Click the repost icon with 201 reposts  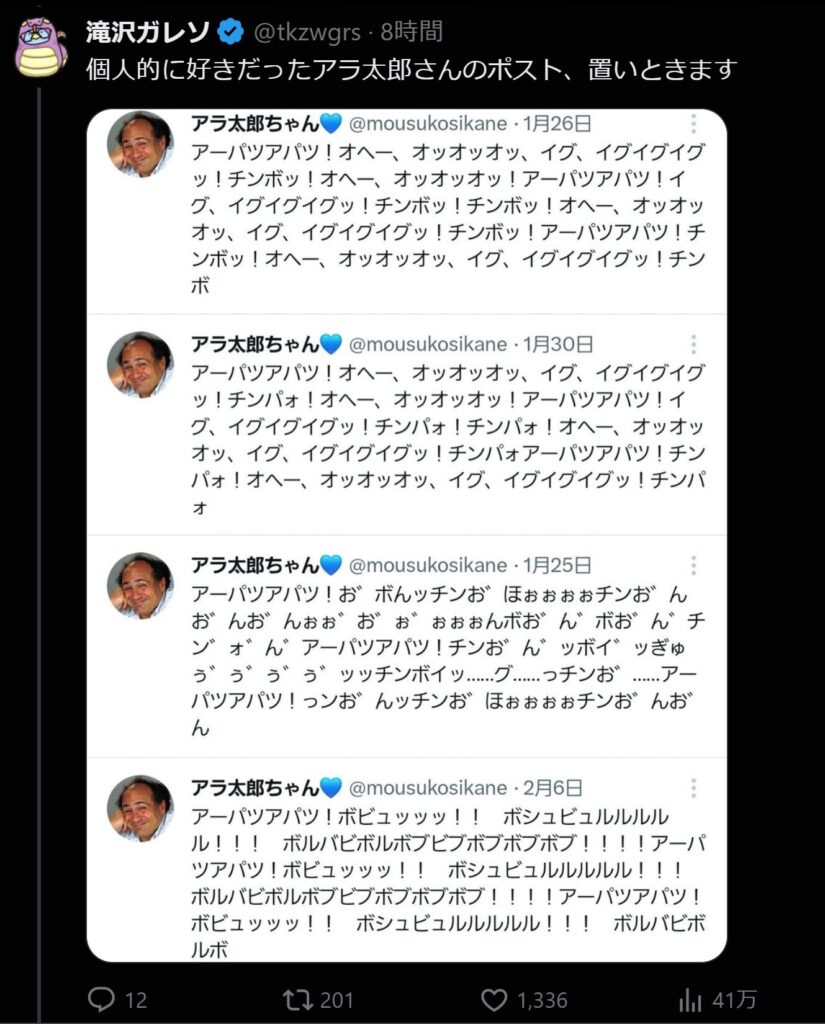pos(297,999)
